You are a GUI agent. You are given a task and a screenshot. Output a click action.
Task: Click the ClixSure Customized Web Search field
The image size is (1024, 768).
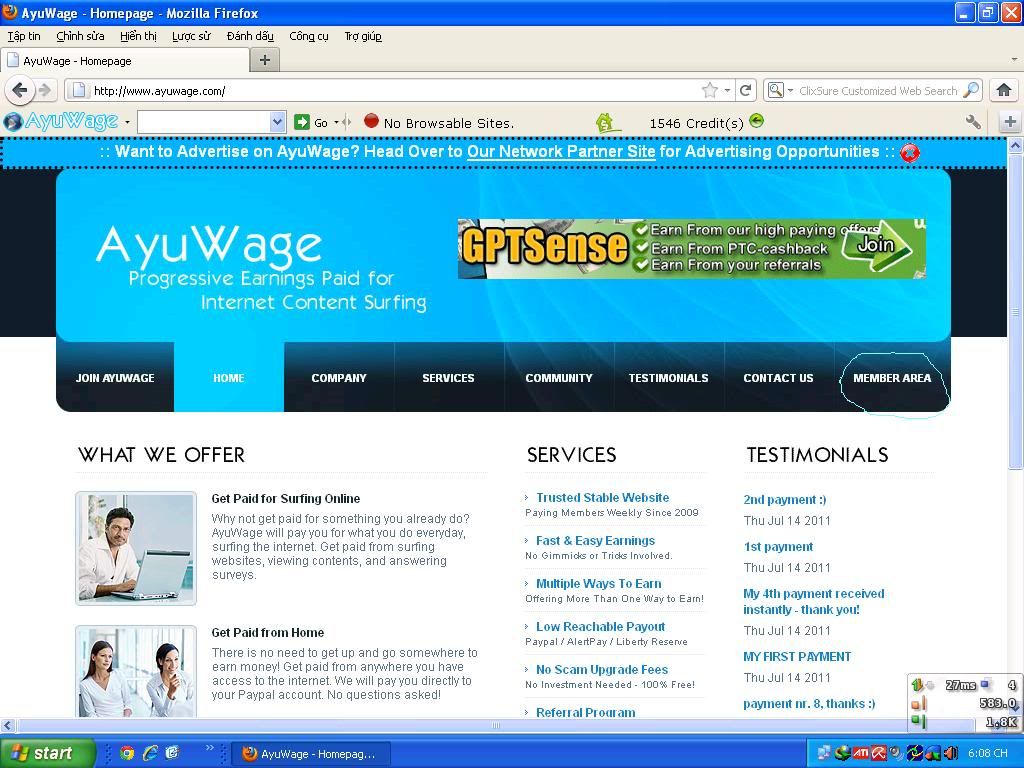(x=878, y=91)
